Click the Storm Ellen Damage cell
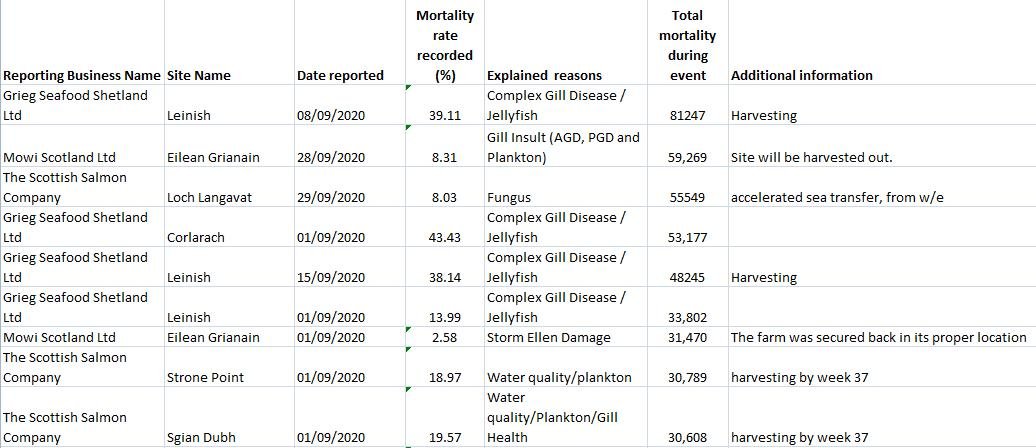The width and height of the screenshot is (1036, 448). click(x=548, y=337)
